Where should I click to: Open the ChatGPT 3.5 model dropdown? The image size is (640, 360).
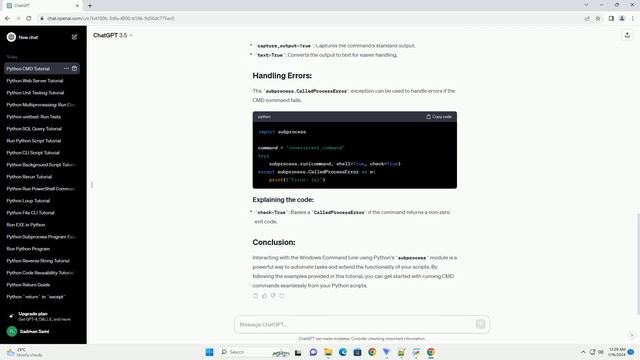113,36
